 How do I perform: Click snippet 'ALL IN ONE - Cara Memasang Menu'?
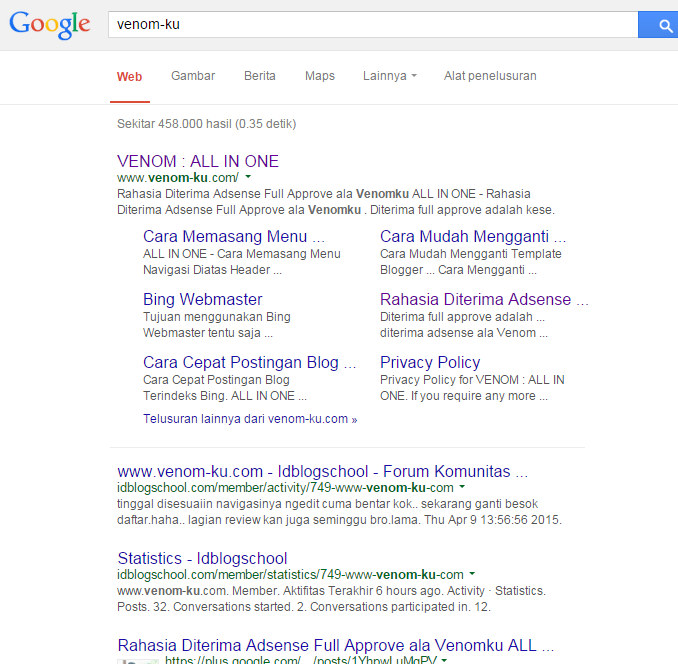click(242, 254)
